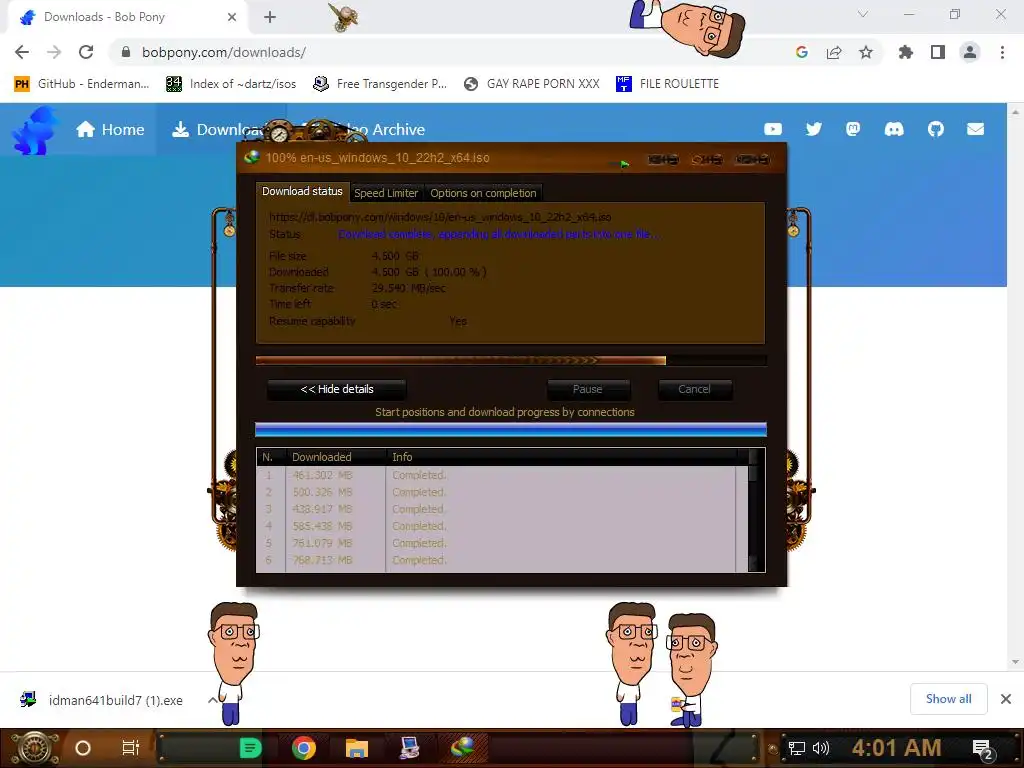Open Bob Pony's GitHub icon
Screen dimensions: 1024x768
936,129
